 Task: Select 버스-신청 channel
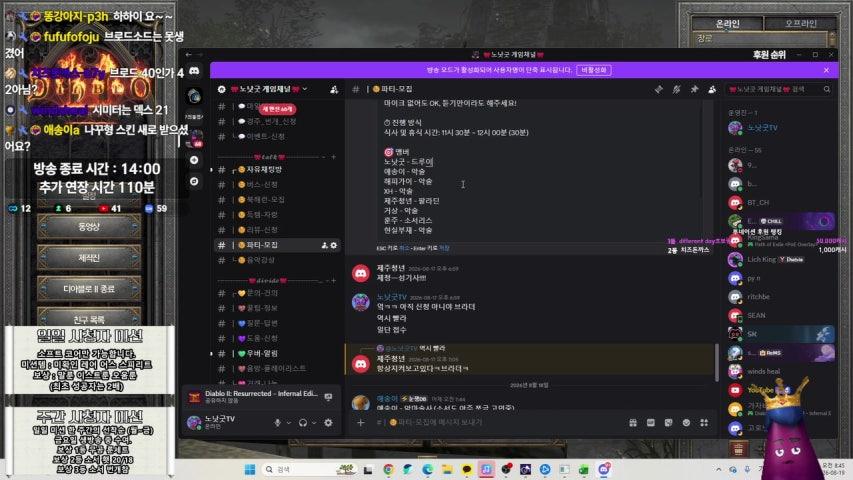pos(278,185)
